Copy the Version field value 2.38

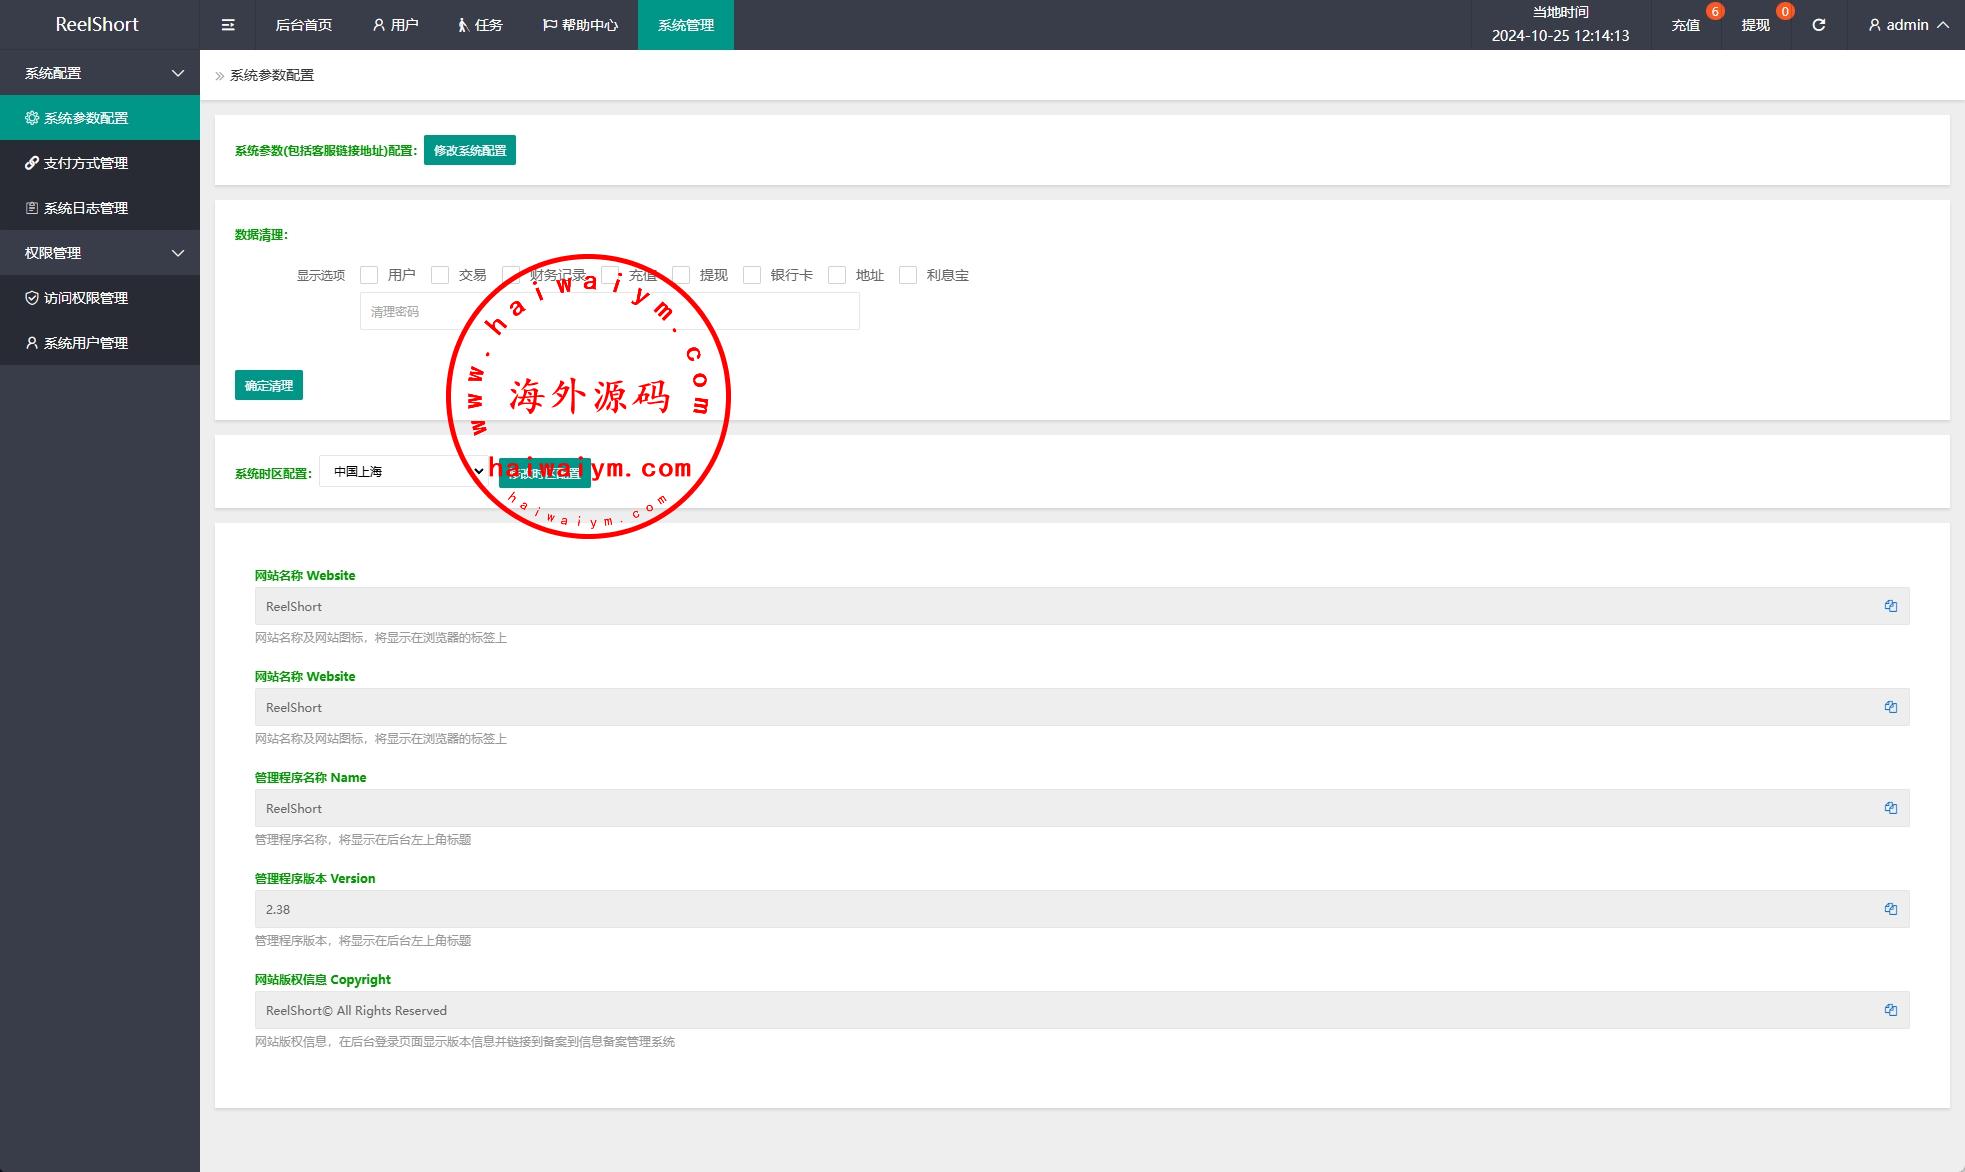click(x=1890, y=909)
